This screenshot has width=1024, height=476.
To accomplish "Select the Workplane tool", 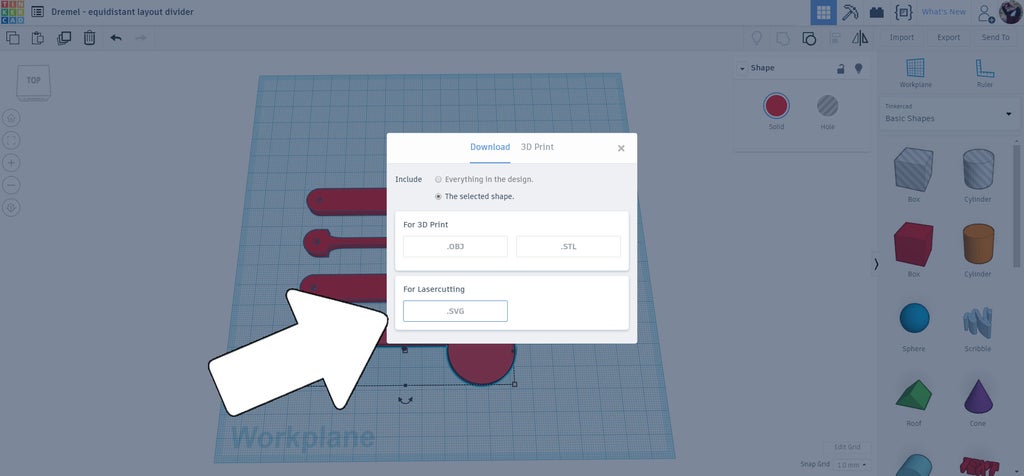I will click(916, 72).
